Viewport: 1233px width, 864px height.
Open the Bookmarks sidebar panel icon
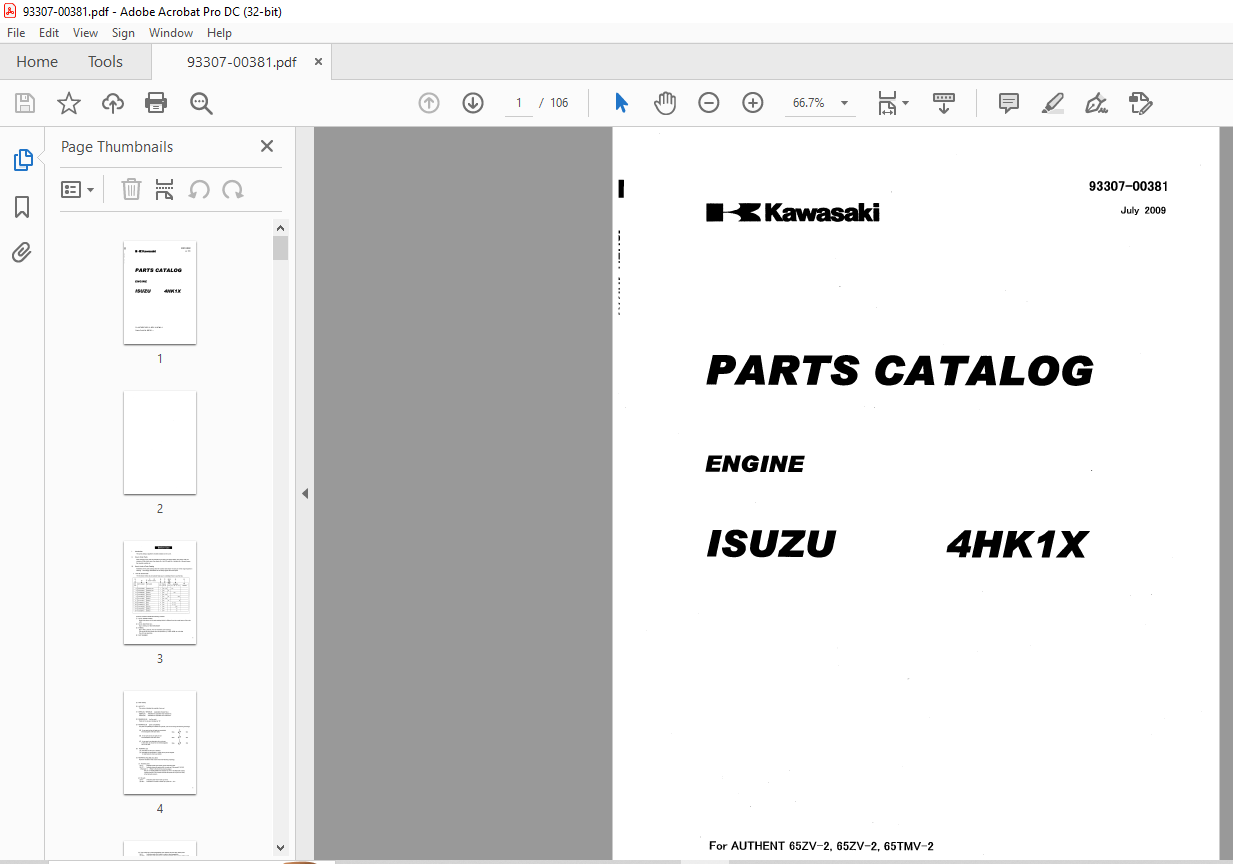[x=22, y=207]
